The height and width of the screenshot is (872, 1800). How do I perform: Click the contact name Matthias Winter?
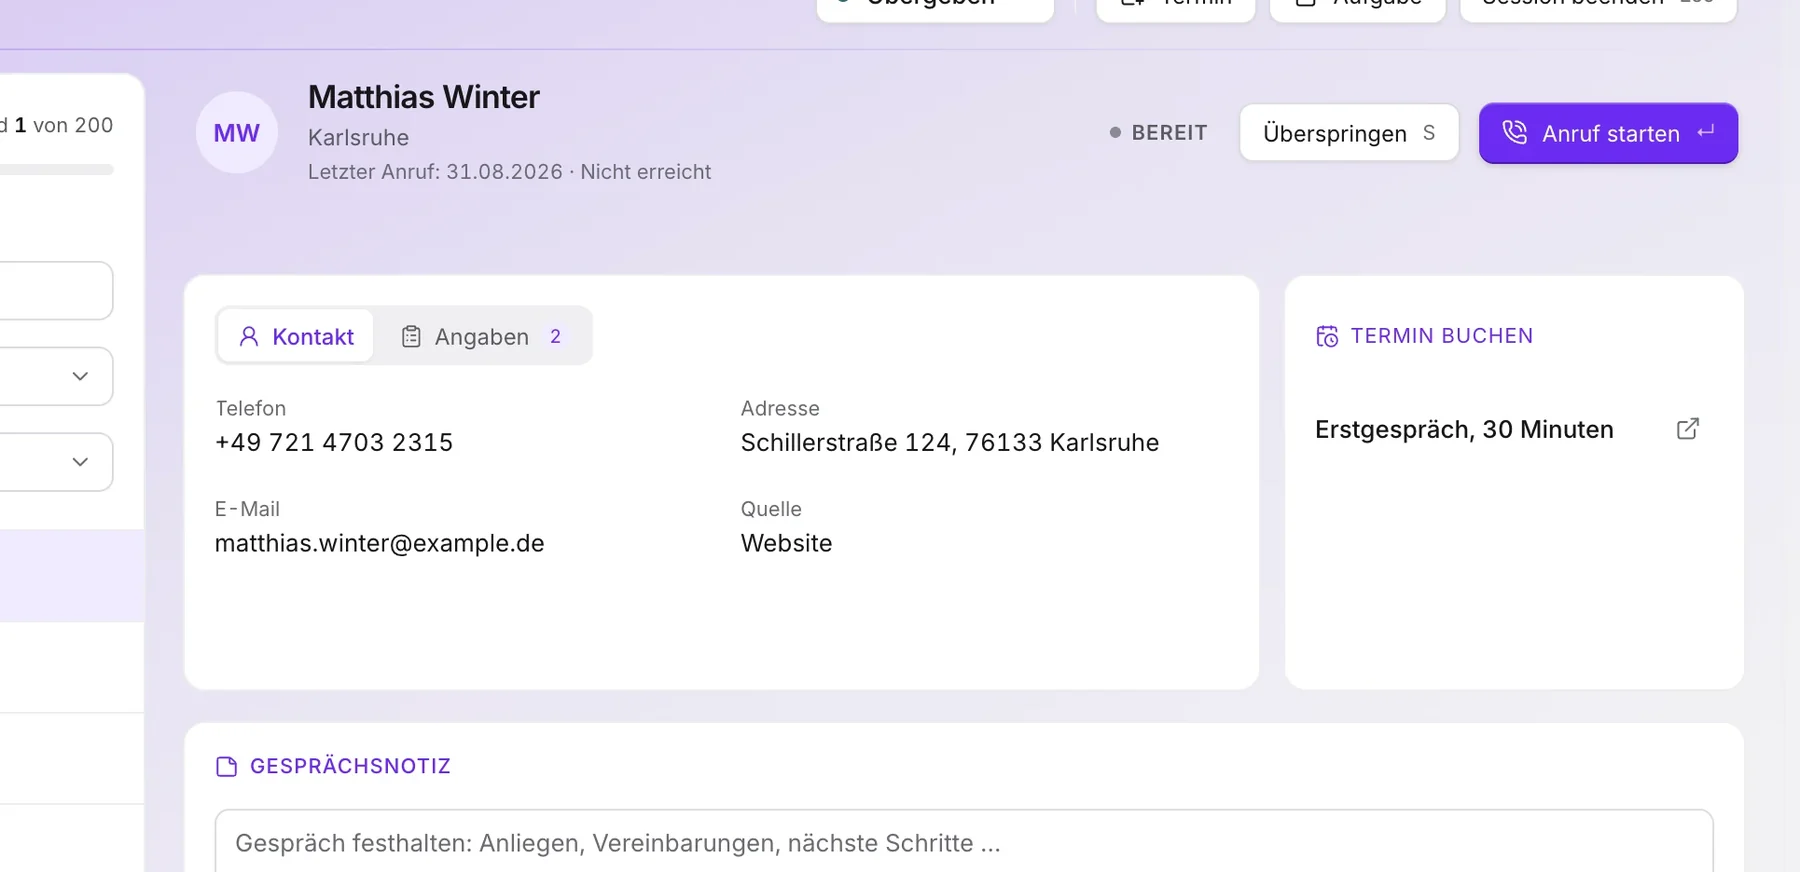pos(424,97)
